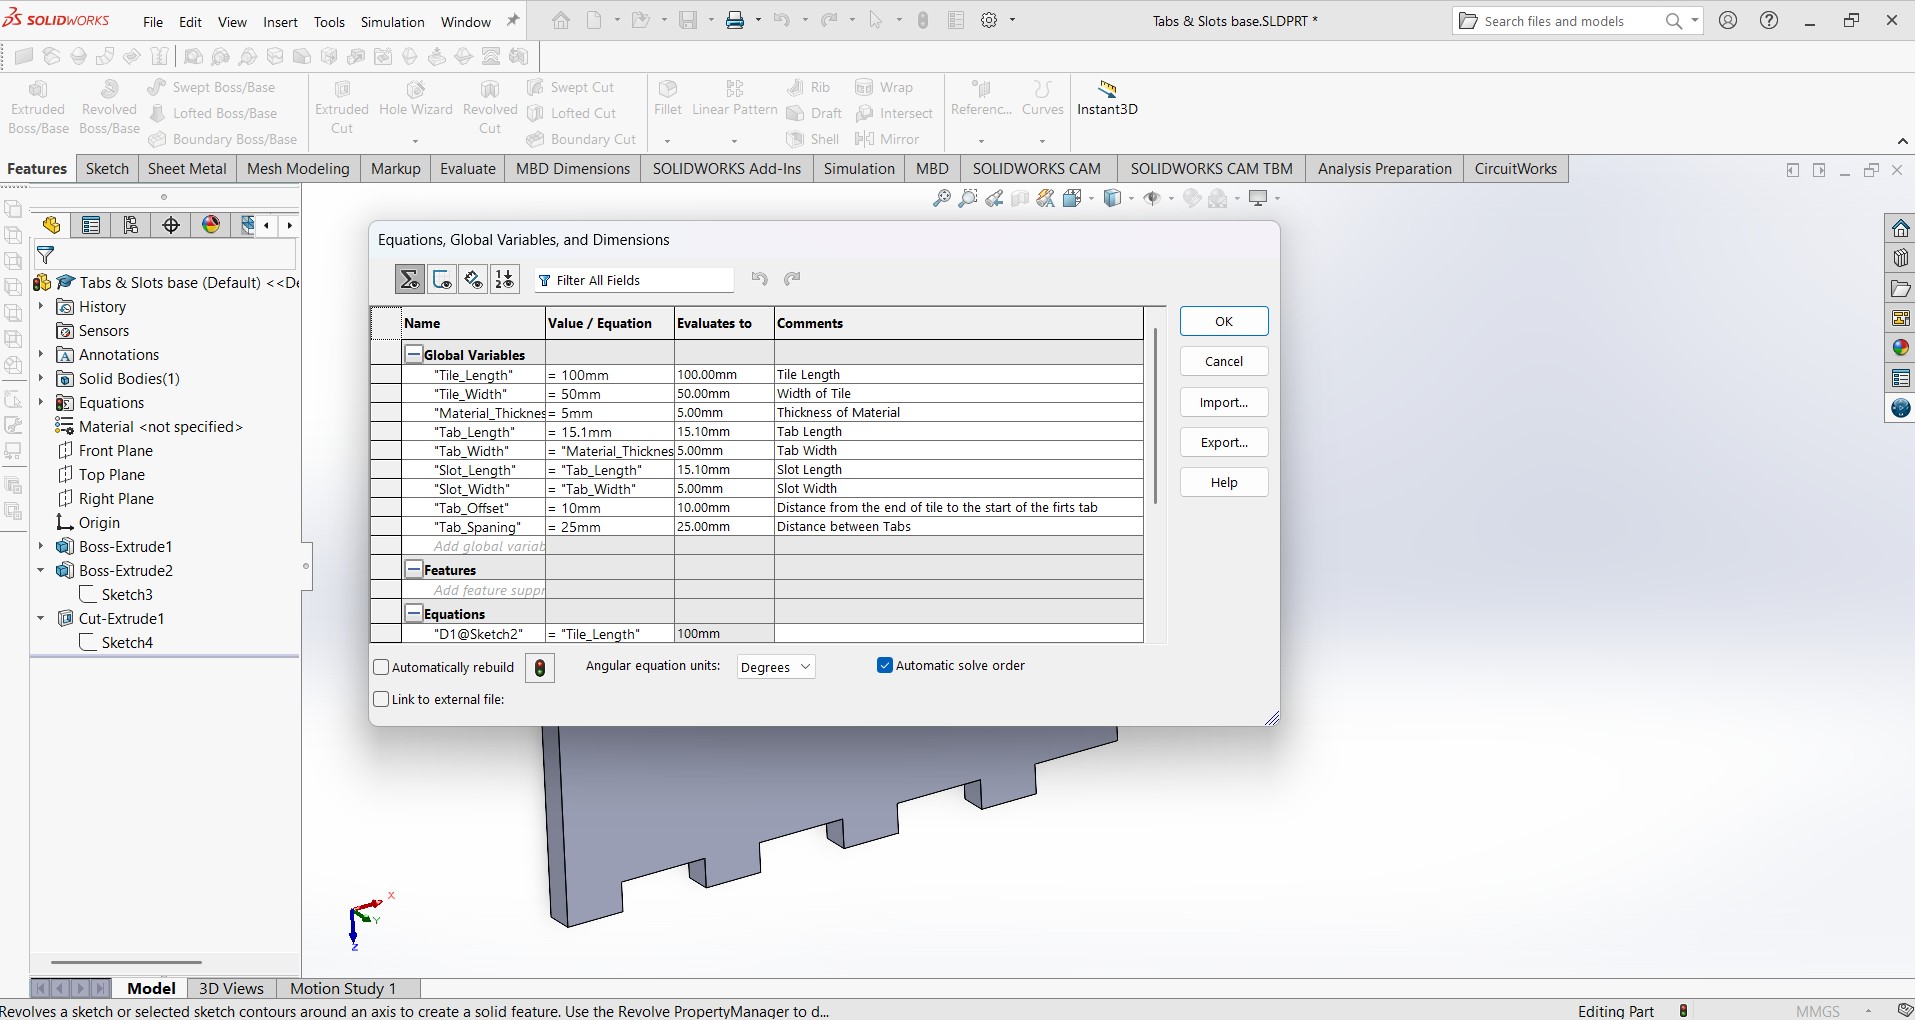Open Custom Properties in the task pane
Viewport: 1915px width, 1020px height.
click(x=1900, y=378)
